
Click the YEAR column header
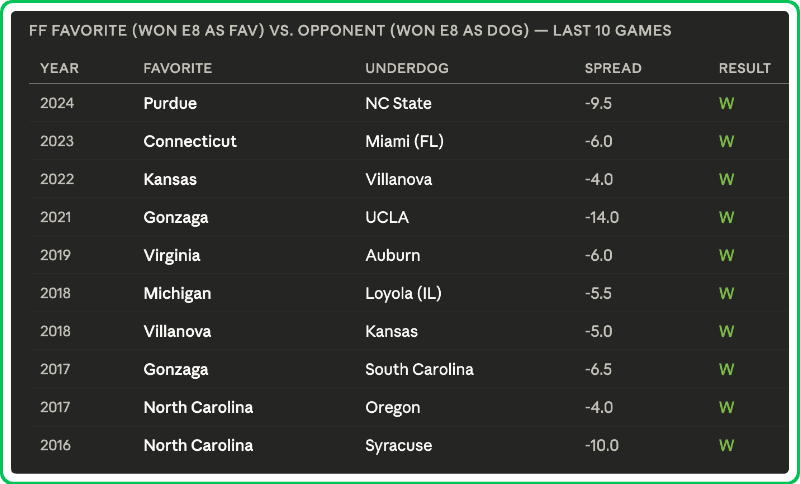pyautogui.click(x=59, y=69)
